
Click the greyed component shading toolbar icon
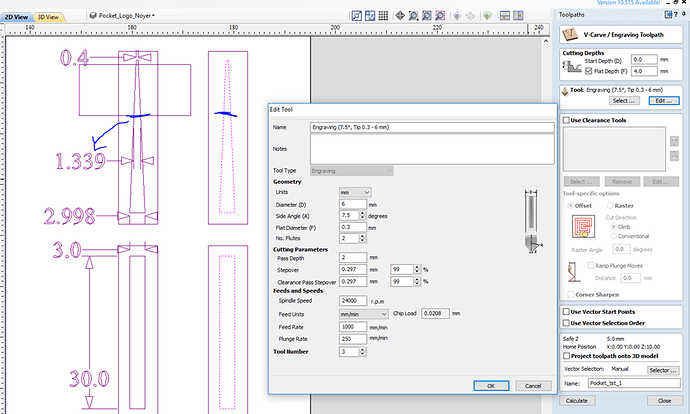457,16
